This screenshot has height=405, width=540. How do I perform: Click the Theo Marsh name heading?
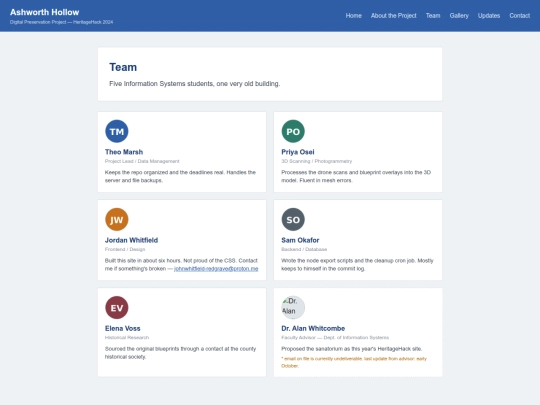124,152
